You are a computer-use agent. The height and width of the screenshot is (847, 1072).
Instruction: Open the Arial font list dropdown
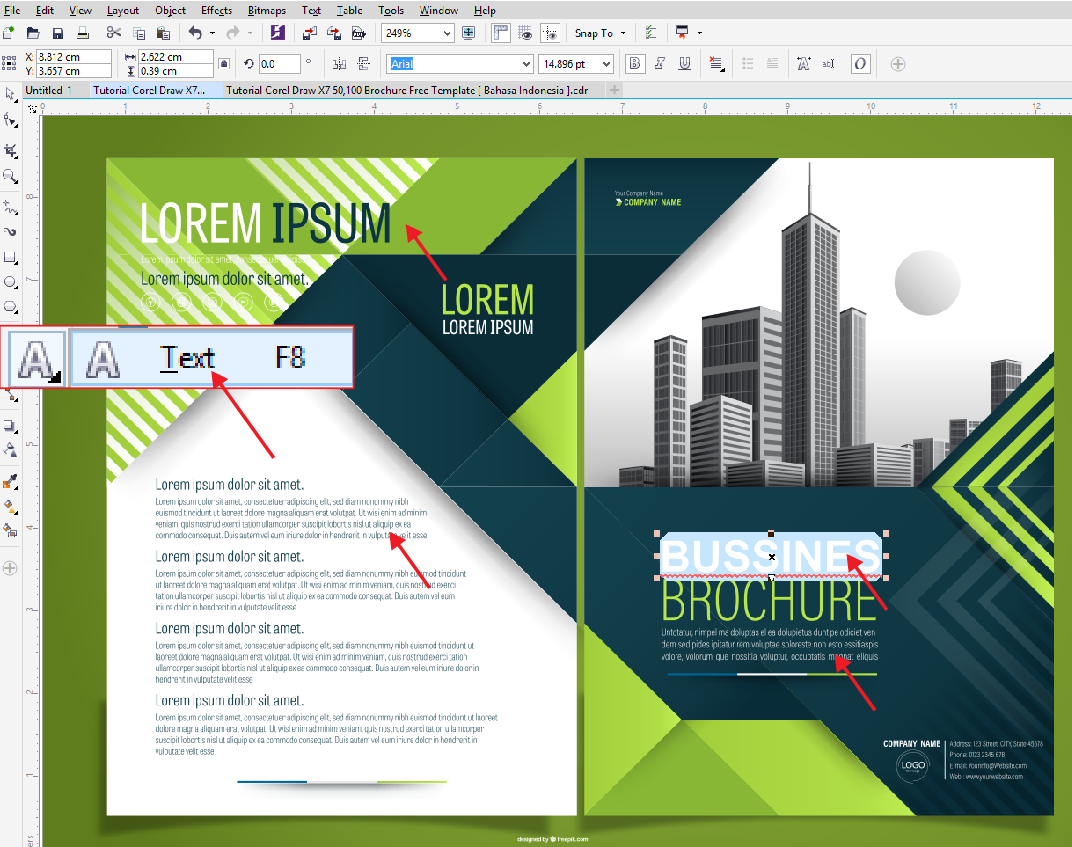click(524, 63)
